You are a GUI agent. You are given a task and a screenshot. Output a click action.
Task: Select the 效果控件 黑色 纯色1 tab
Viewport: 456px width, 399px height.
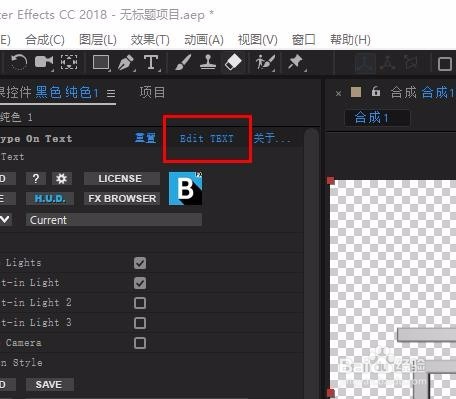pos(50,92)
